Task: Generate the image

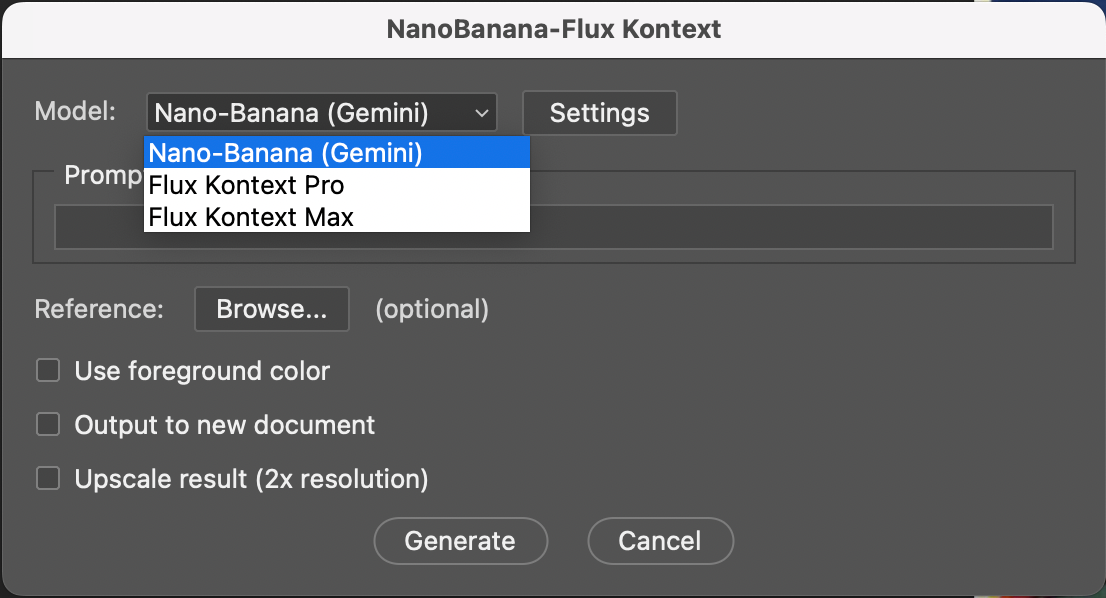Action: 460,540
